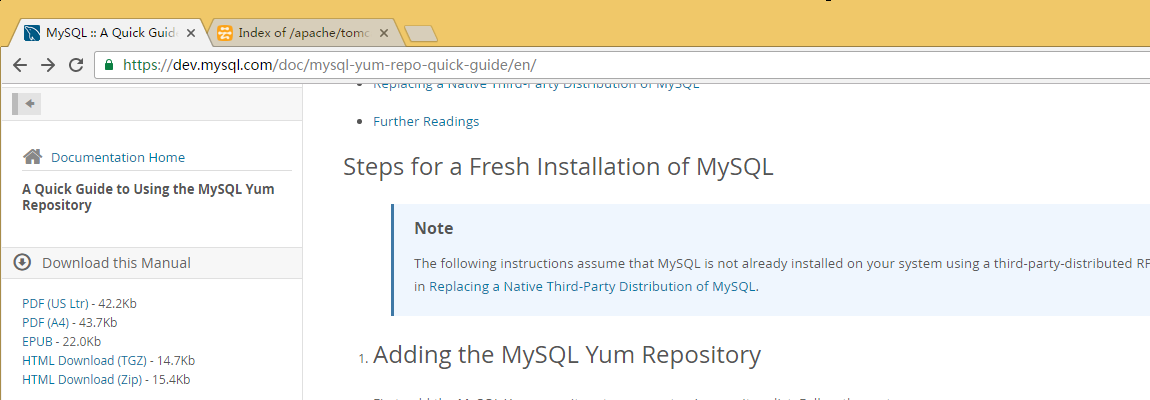Download the EPUB manual
Viewport: 1150px width, 400px height.
coord(37,341)
